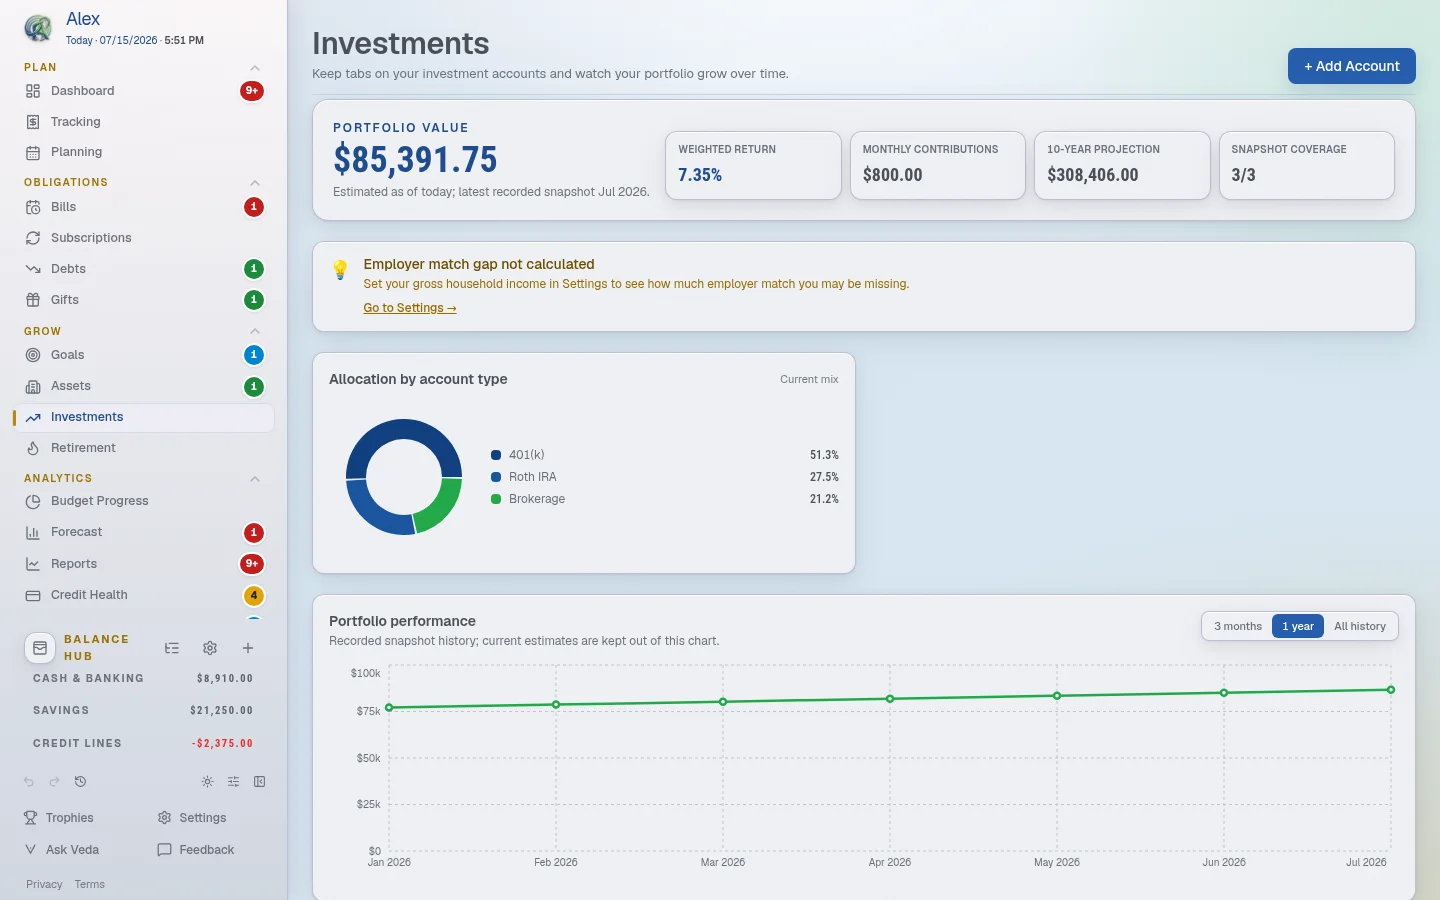Viewport: 1440px width, 900px height.
Task: Open the Forecast page
Action: pyautogui.click(x=143, y=532)
